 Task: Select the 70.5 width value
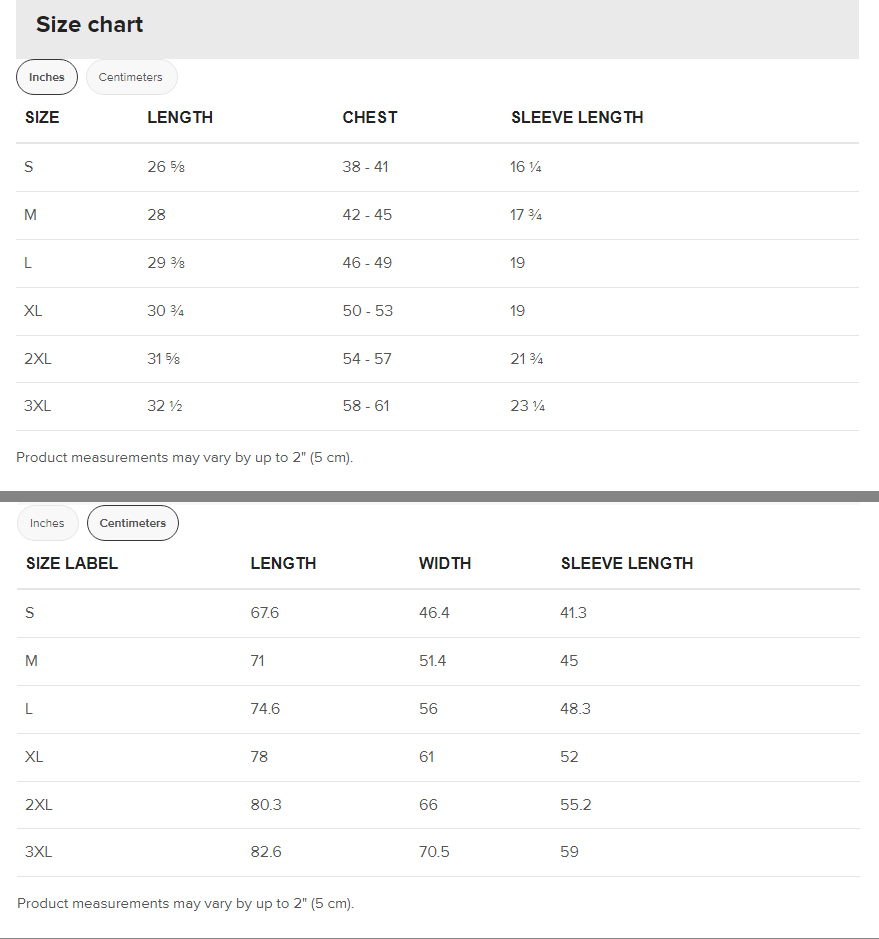pyautogui.click(x=434, y=852)
